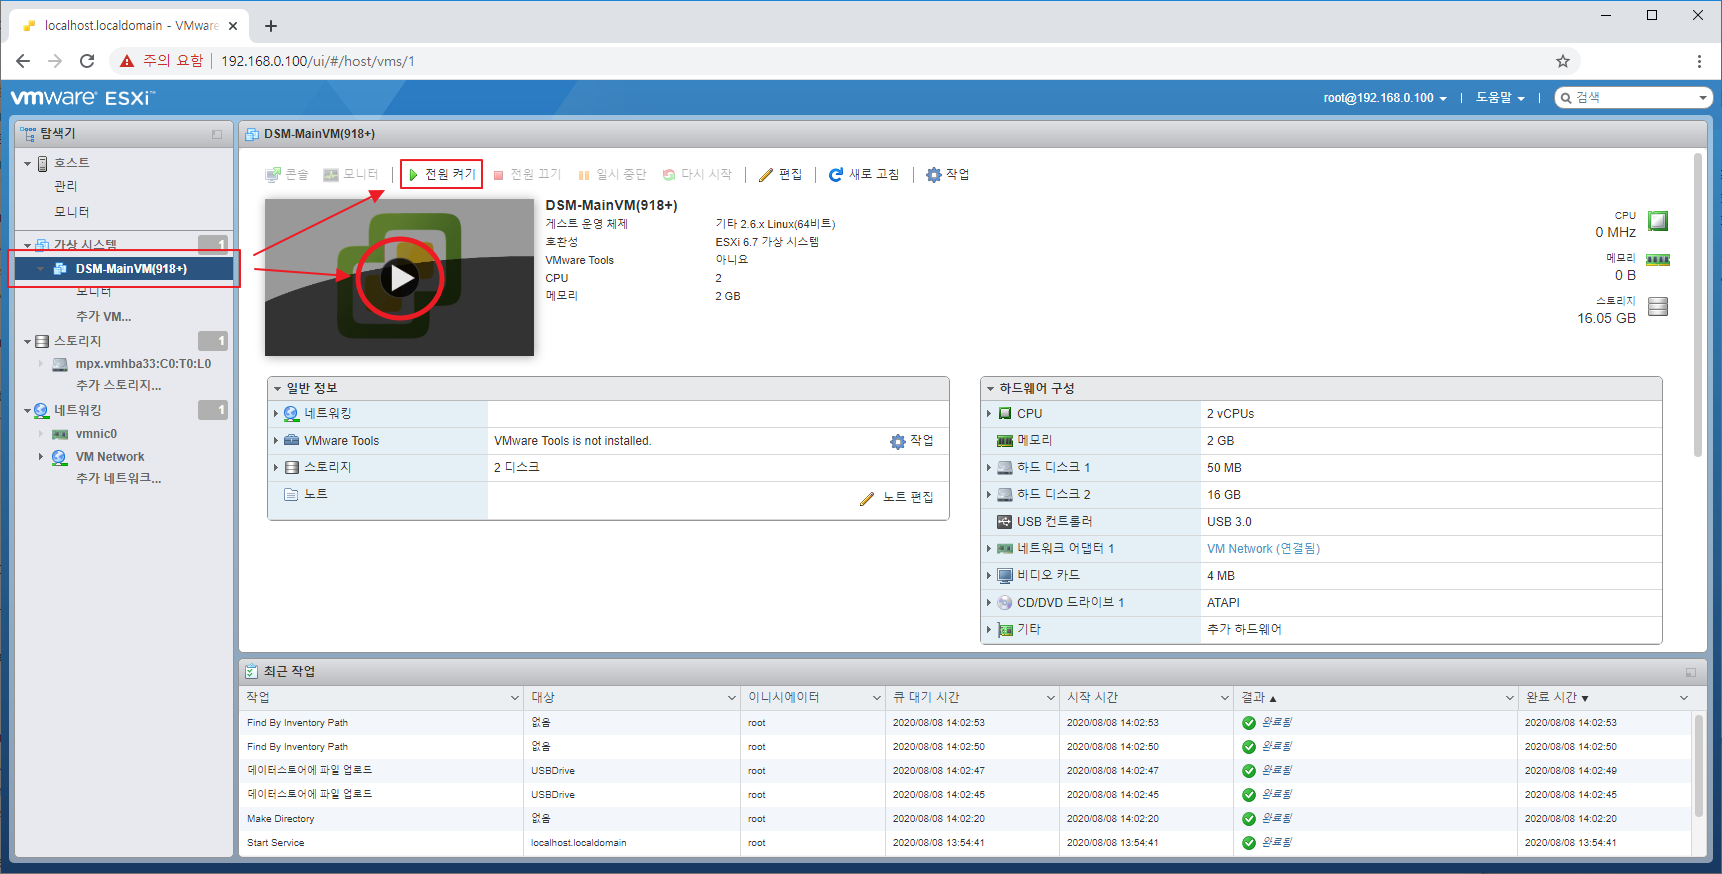Open the 콘솔 console button
The width and height of the screenshot is (1722, 874).
[287, 174]
